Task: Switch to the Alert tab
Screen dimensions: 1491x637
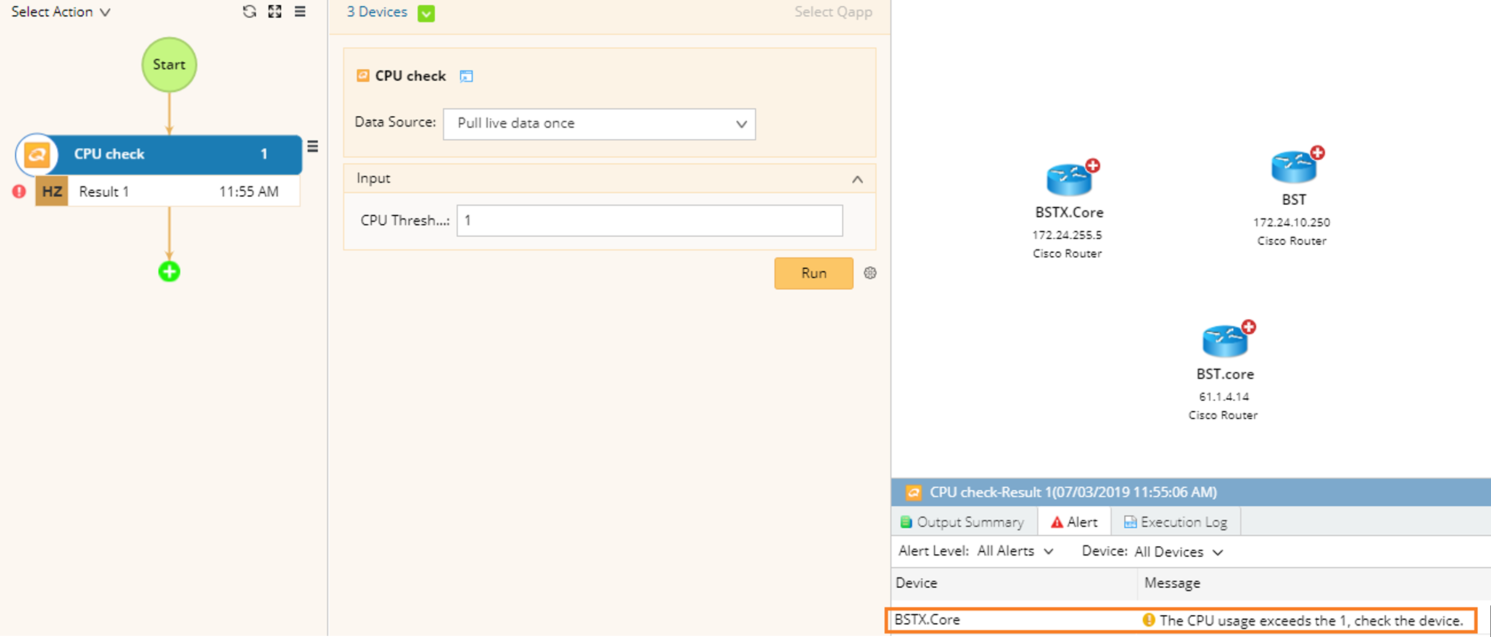Action: pos(1074,522)
